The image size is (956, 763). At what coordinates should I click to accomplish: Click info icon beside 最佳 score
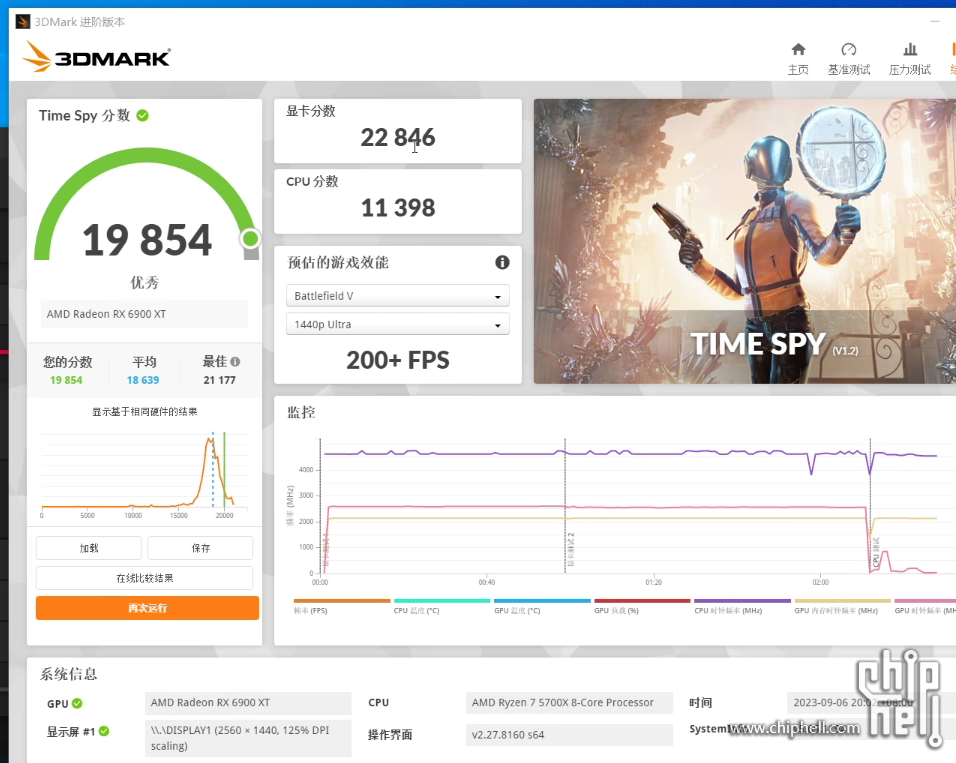pyautogui.click(x=235, y=362)
